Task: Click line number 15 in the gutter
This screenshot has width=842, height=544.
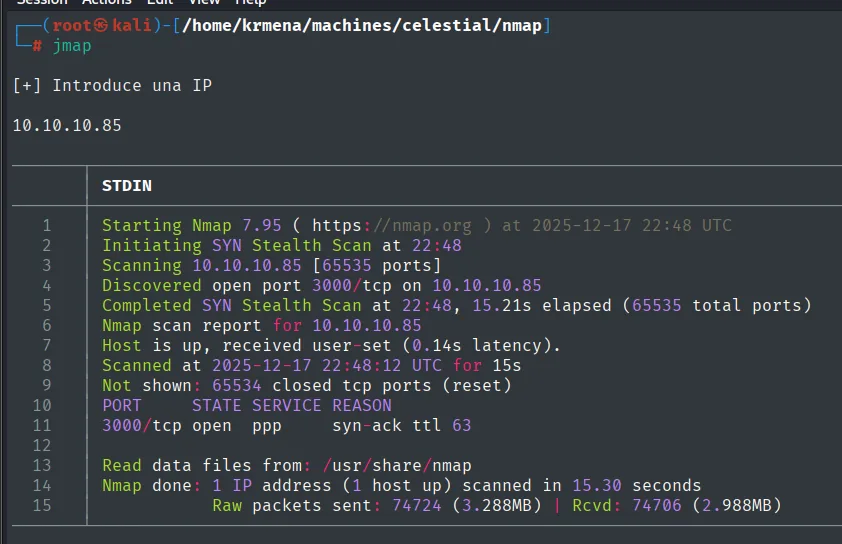Action: click(x=42, y=505)
